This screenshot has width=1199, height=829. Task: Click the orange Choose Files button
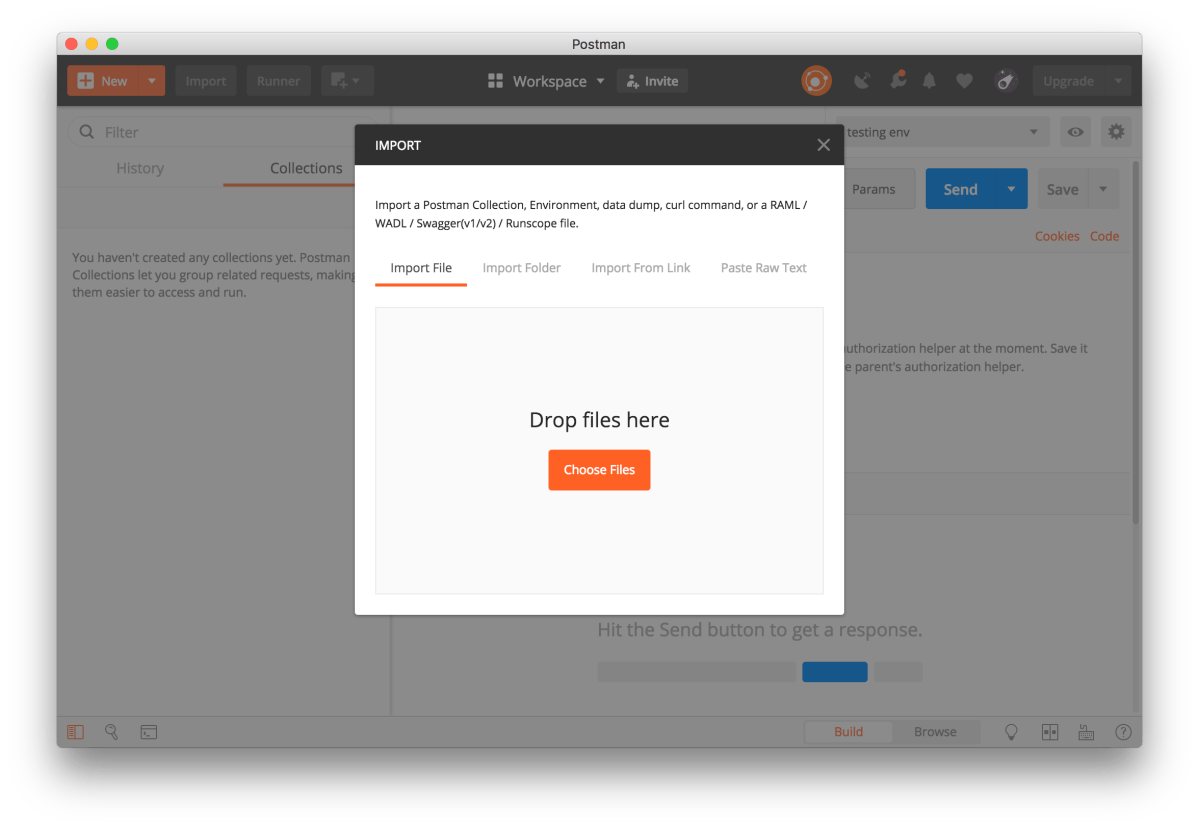click(599, 470)
